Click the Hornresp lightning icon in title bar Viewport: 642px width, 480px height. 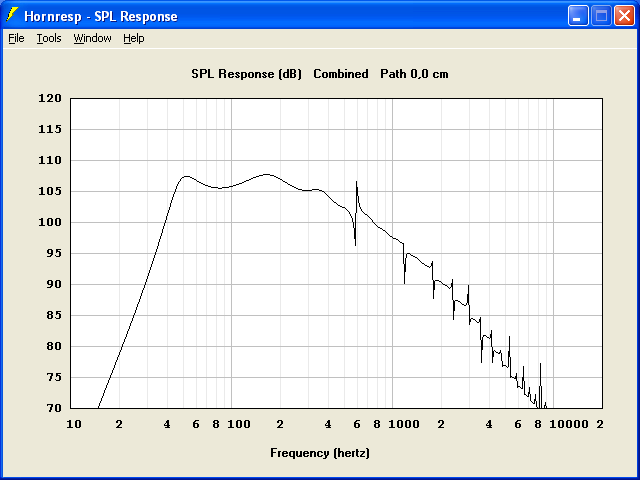pyautogui.click(x=12, y=15)
